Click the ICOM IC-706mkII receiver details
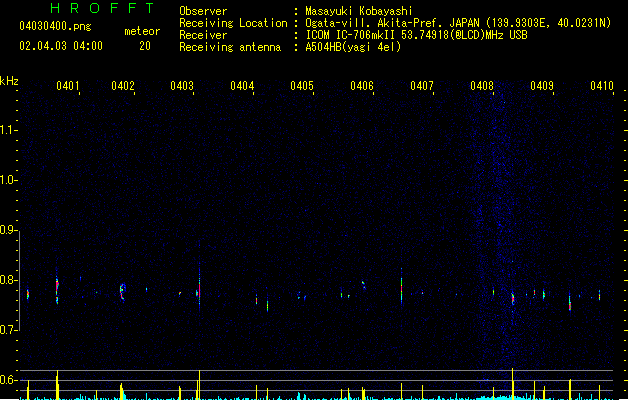This screenshot has height=400, width=629. pos(416,35)
